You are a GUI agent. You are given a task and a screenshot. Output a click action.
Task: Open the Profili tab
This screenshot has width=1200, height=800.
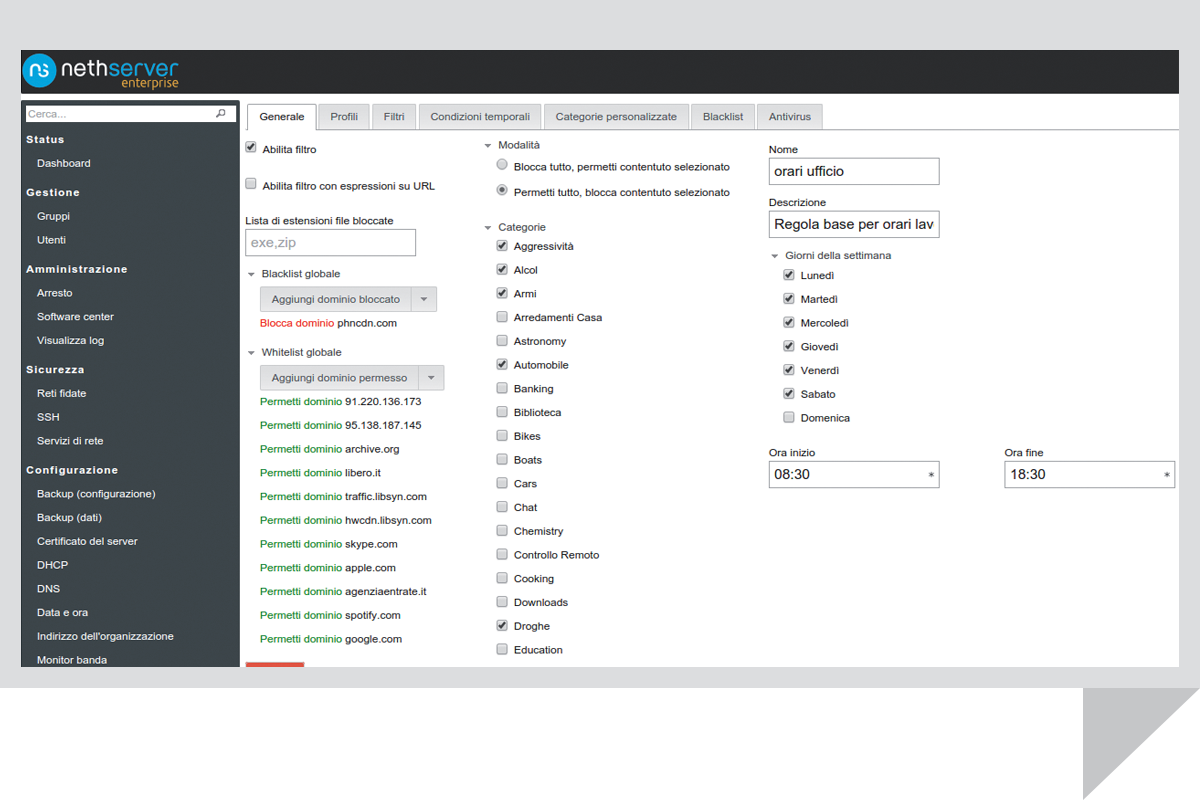click(344, 117)
